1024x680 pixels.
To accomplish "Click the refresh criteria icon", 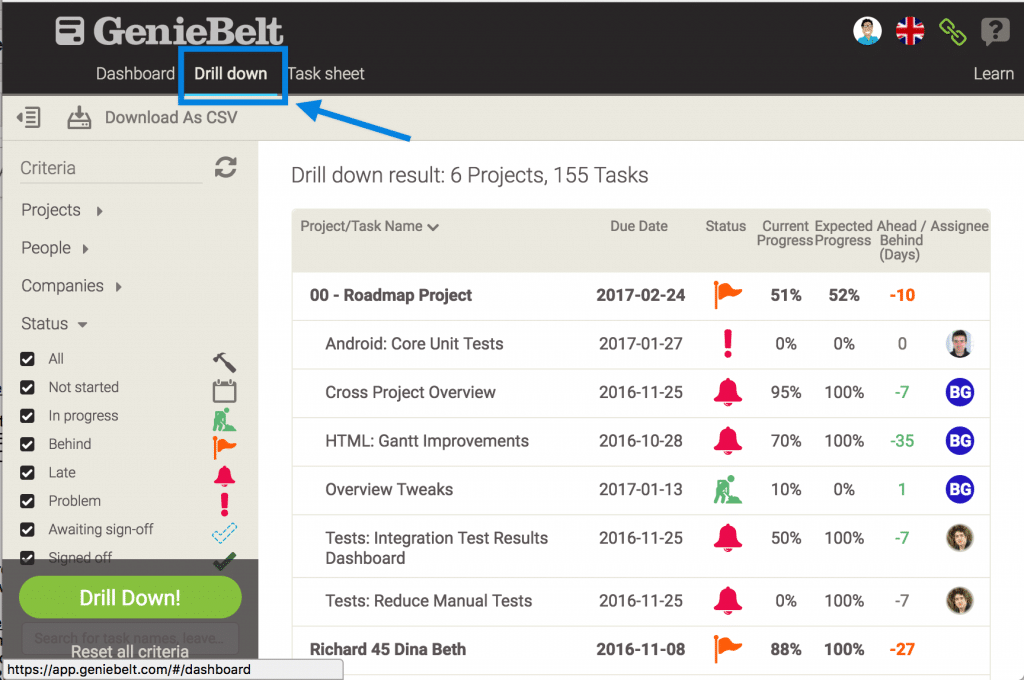I will coord(226,168).
